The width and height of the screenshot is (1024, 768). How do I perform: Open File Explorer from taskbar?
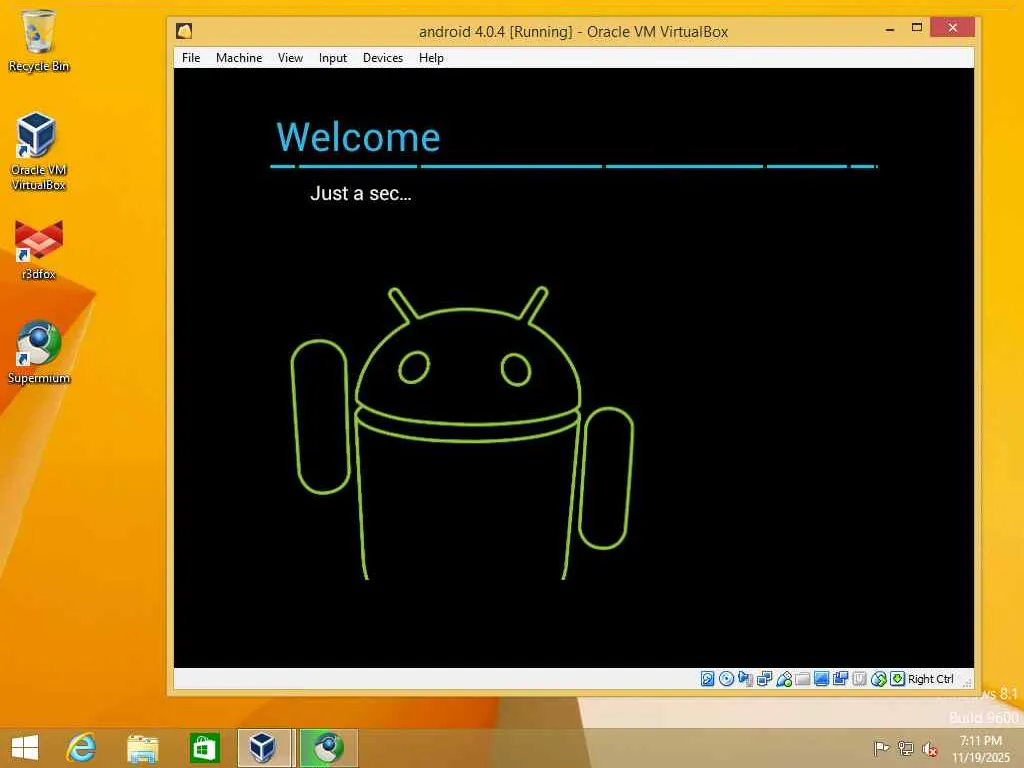tap(142, 747)
